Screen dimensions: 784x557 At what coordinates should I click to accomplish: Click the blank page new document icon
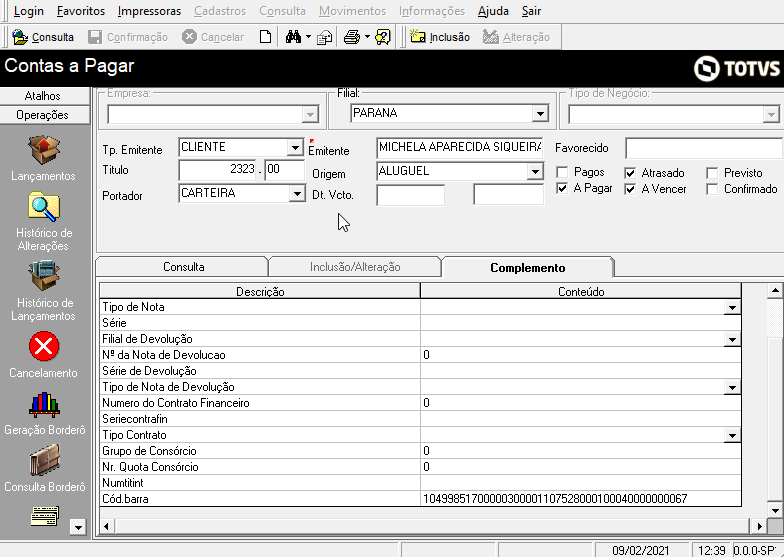(266, 37)
